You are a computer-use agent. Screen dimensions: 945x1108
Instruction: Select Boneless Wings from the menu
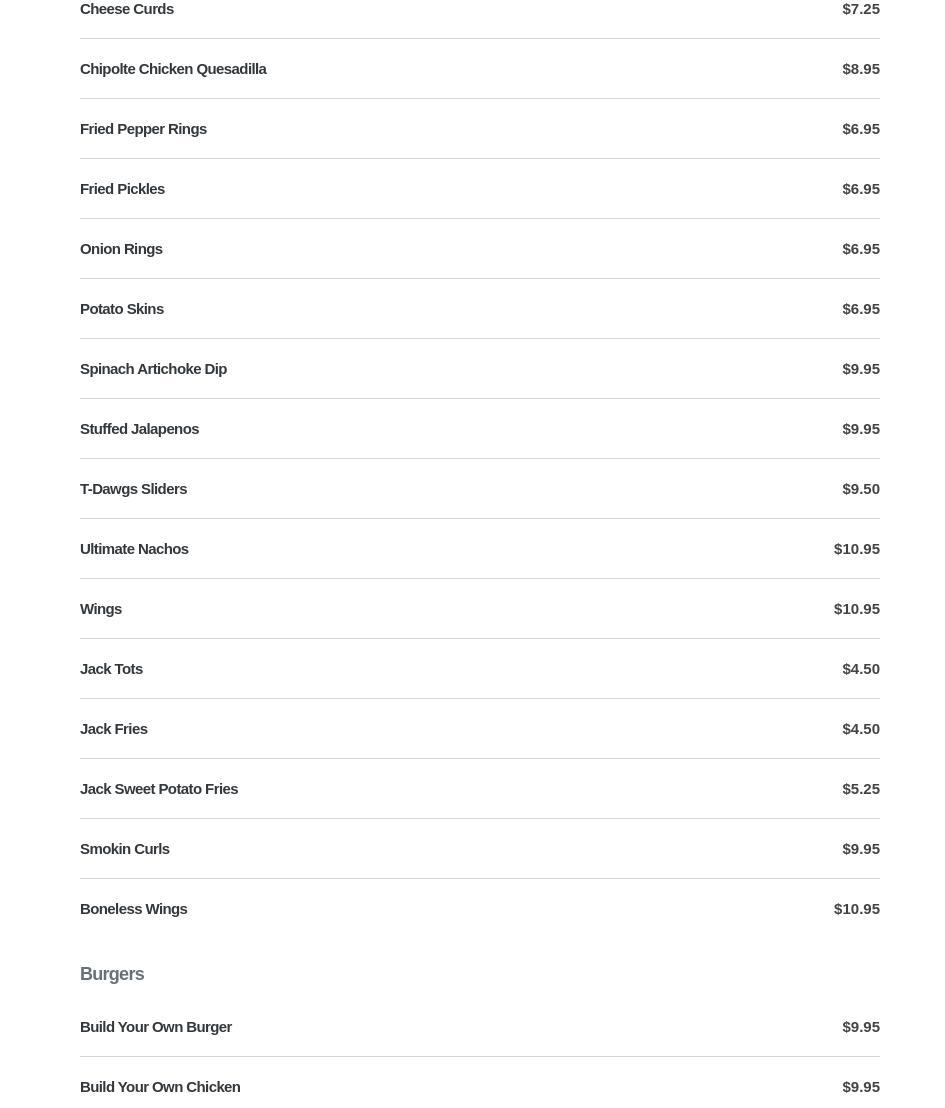134,909
